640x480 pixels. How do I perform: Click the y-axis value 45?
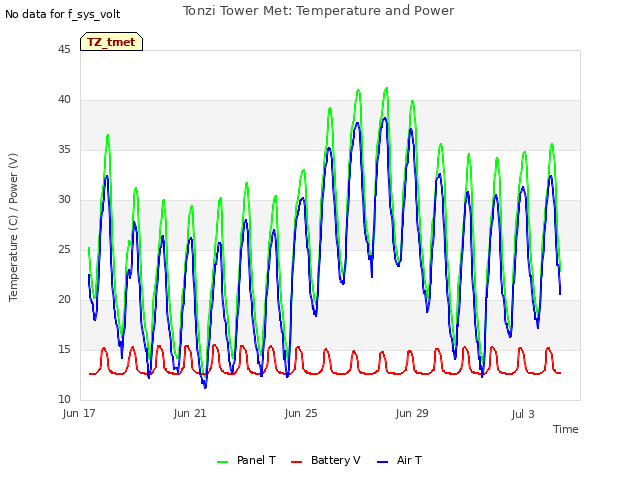(64, 49)
